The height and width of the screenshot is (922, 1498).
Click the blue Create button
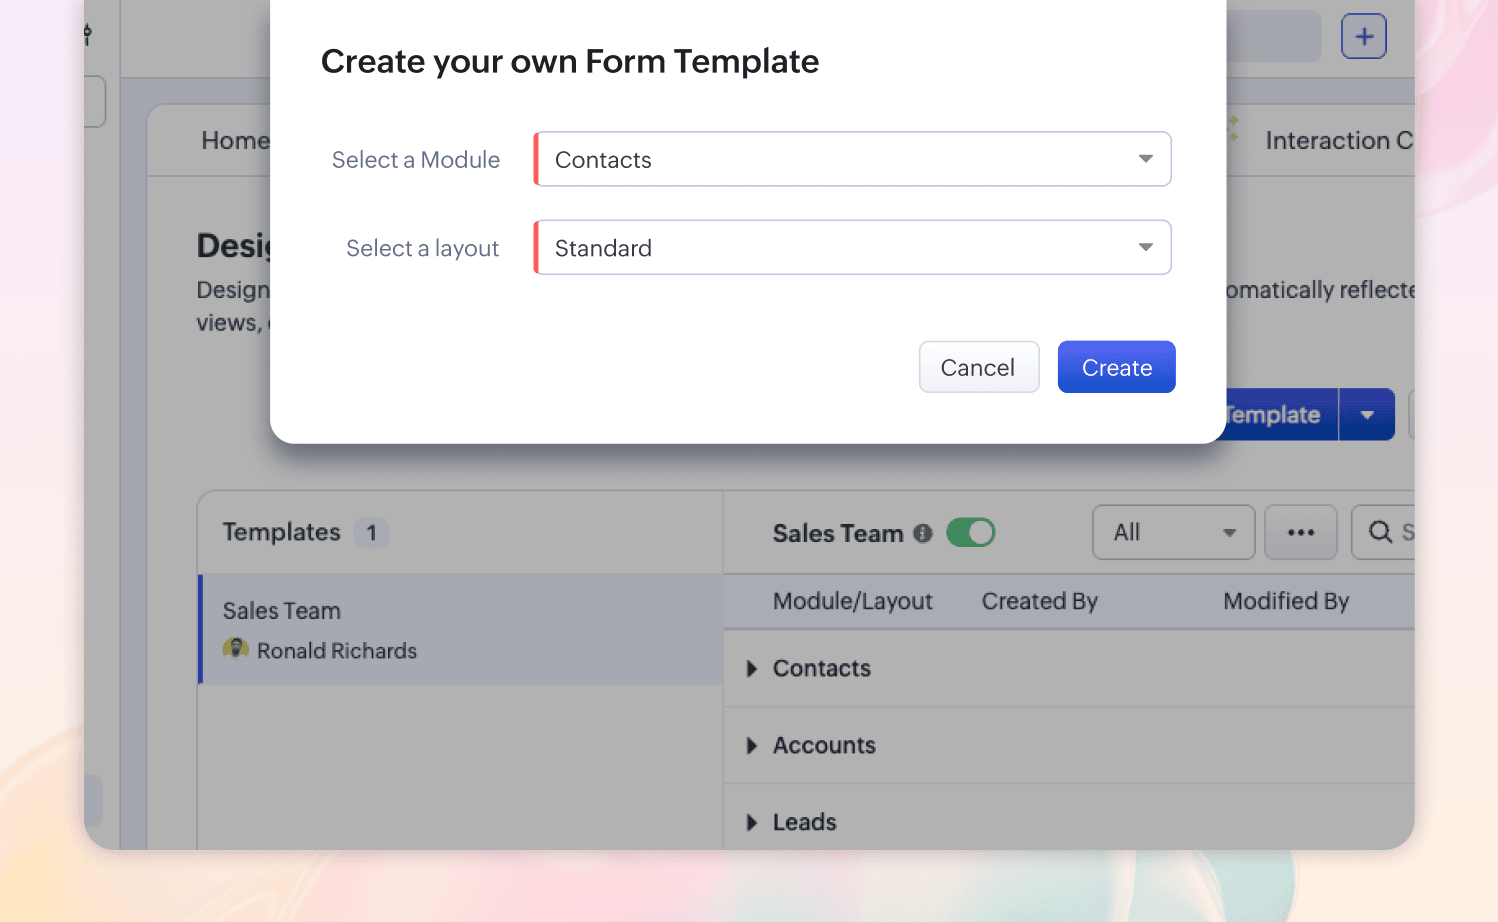(x=1117, y=367)
